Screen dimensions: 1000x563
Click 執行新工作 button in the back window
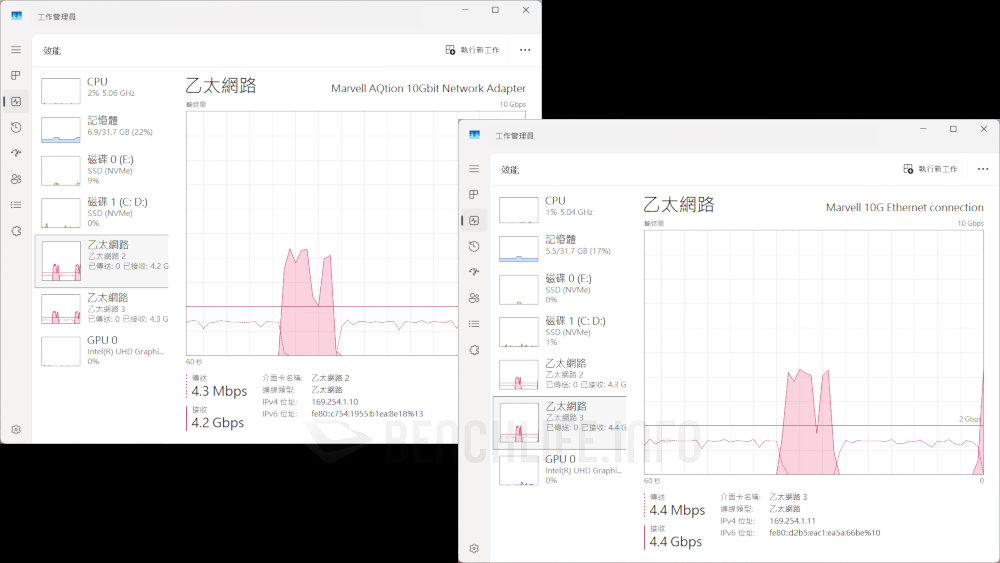(x=473, y=50)
